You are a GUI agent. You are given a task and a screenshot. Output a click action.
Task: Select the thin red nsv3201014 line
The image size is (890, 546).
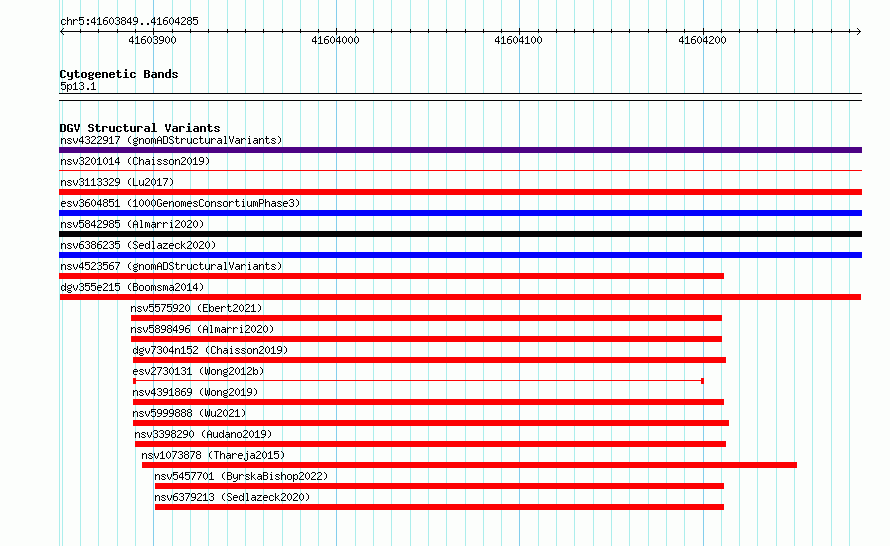(460, 170)
